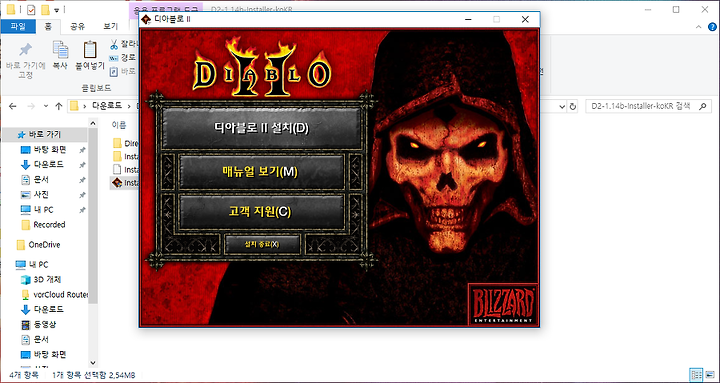The width and height of the screenshot is (720, 383).
Task: Open 3D 개체 under 내 PC
Action: point(47,280)
